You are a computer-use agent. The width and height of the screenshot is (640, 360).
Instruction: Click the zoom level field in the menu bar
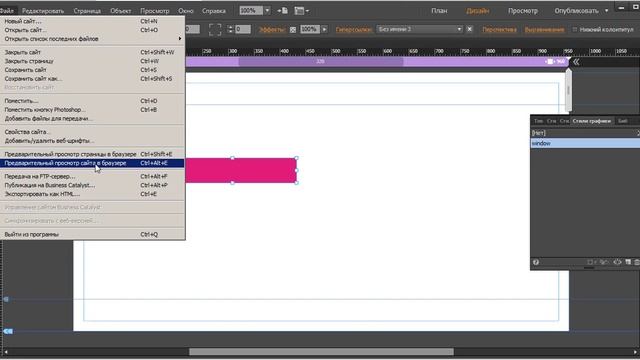pyautogui.click(x=251, y=11)
